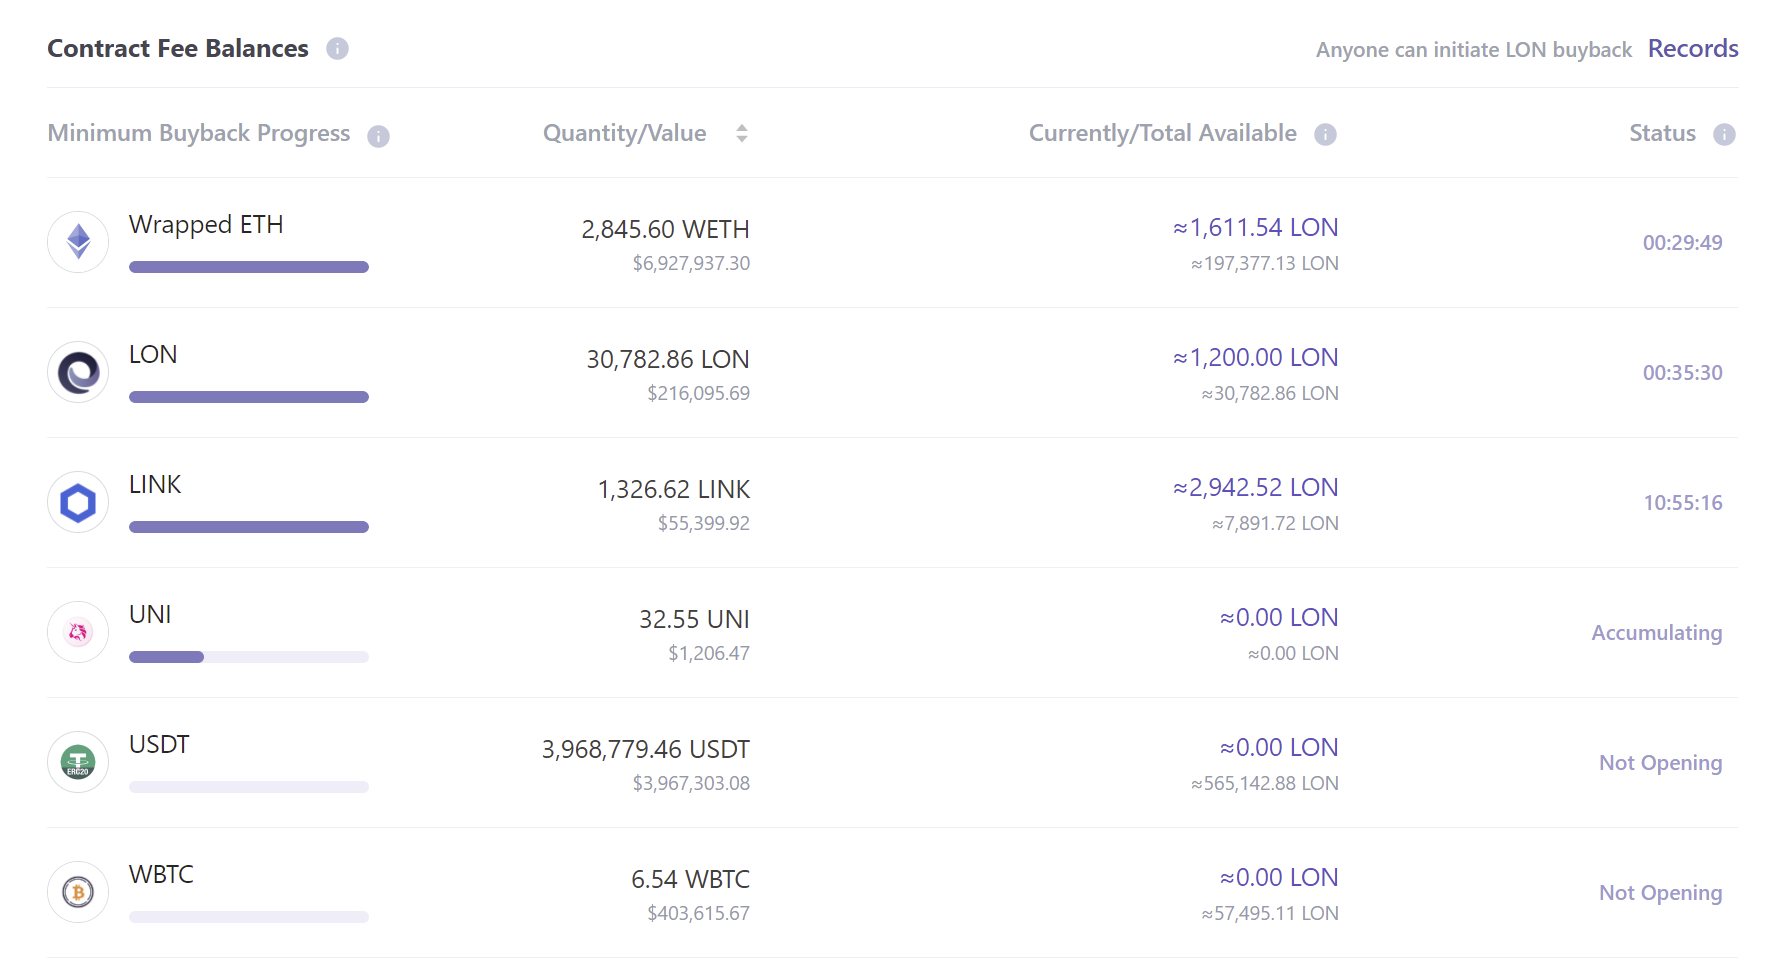Click the WBTC token icon
This screenshot has width=1789, height=961.
[x=78, y=892]
